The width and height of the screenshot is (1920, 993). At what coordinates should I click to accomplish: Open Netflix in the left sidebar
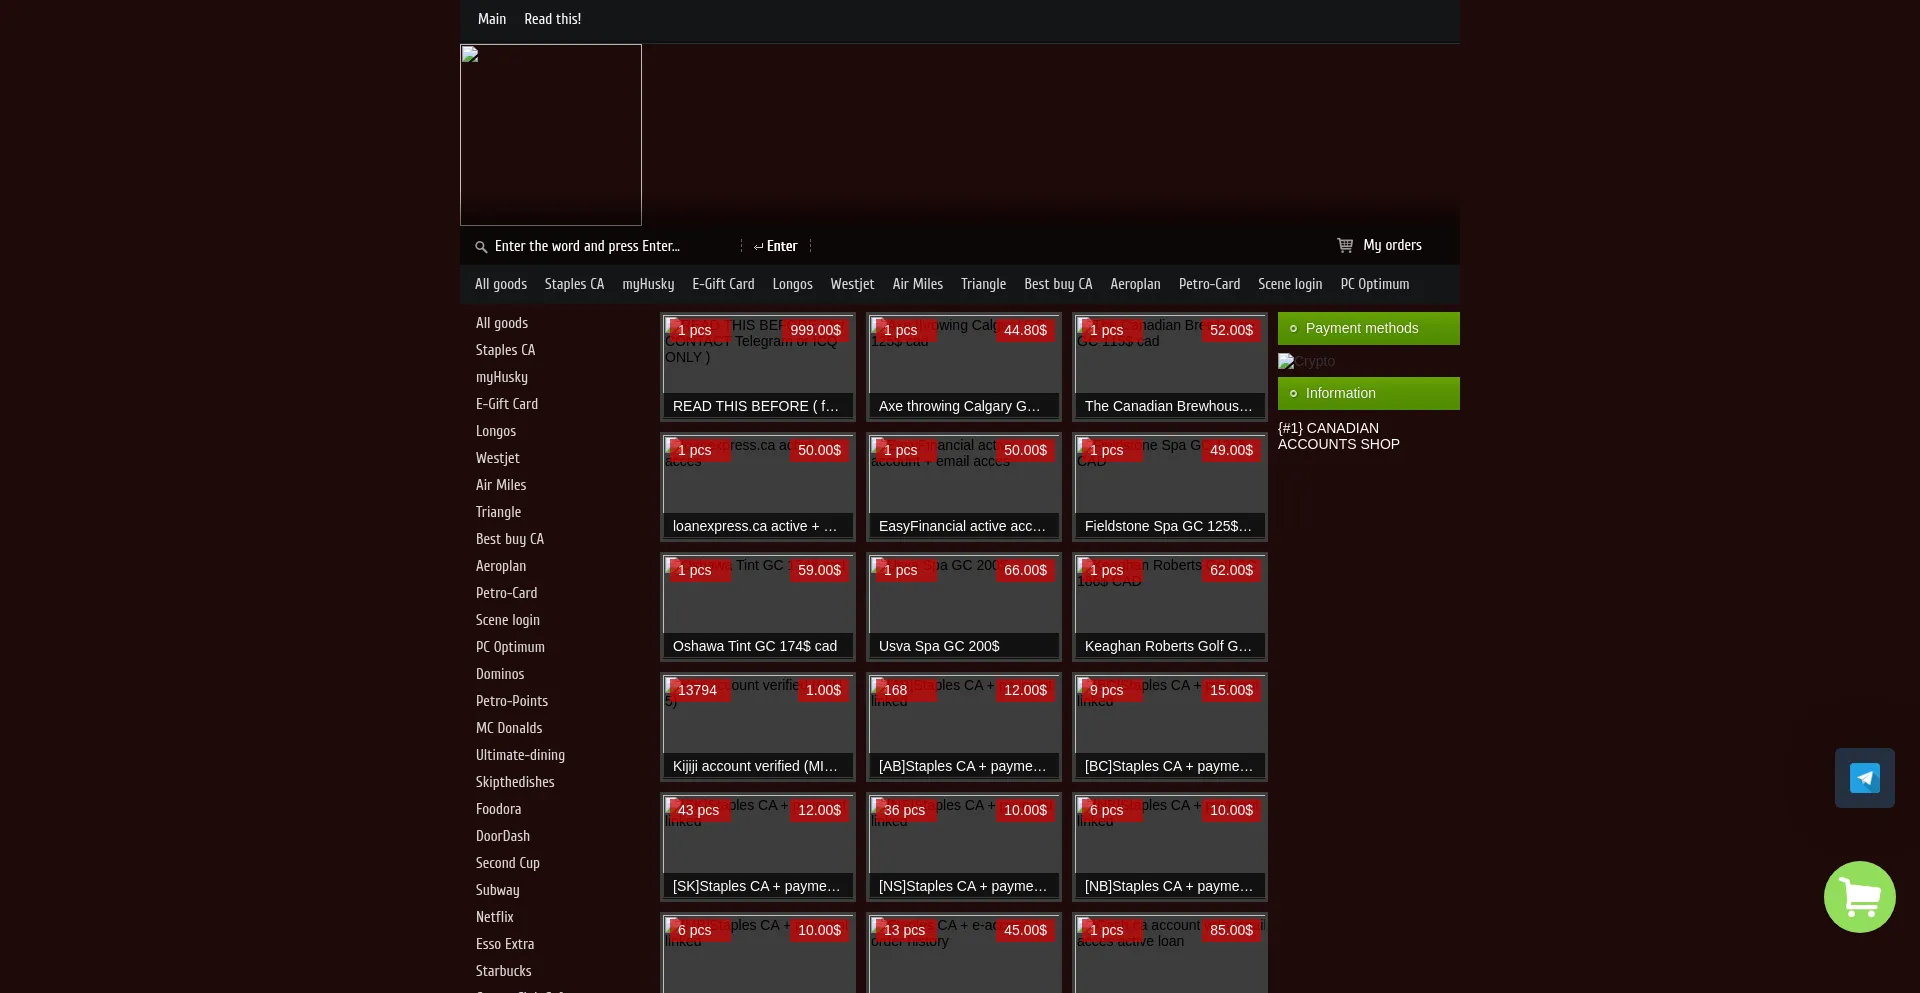coord(494,917)
